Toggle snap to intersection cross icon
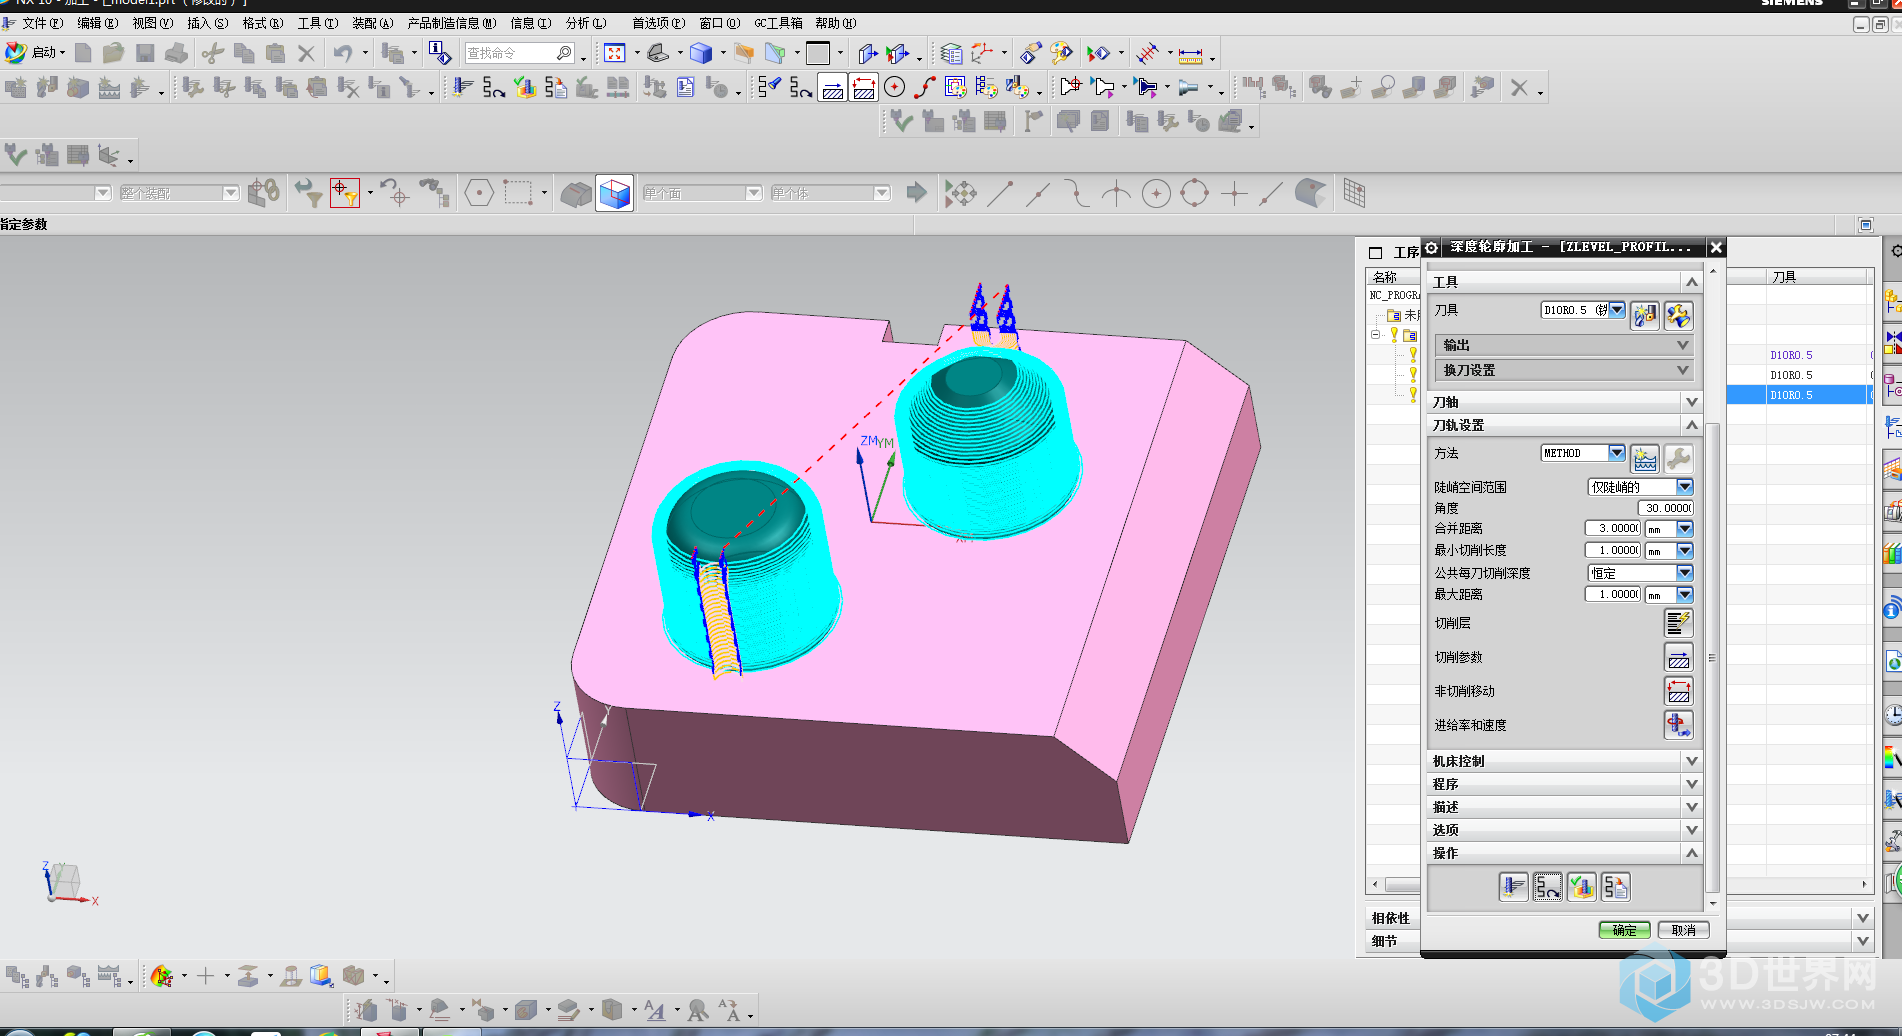 (x=1234, y=194)
